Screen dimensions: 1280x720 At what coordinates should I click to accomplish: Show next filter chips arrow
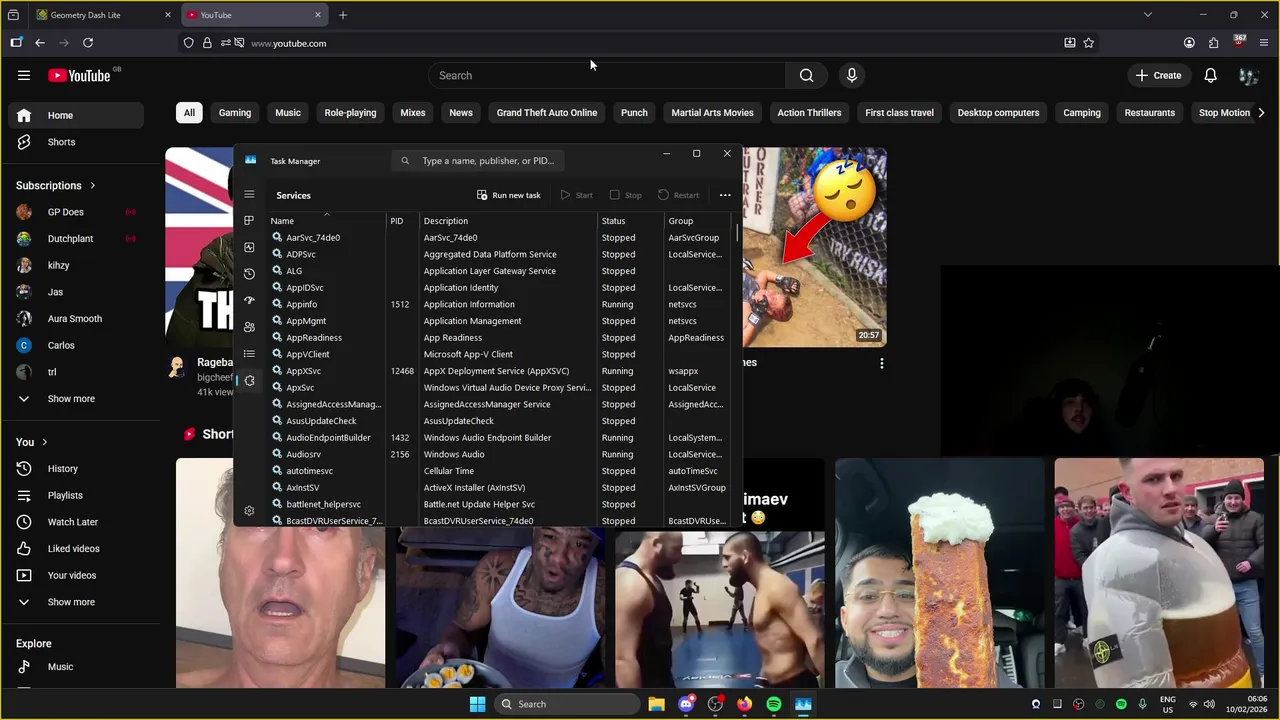tap(1261, 113)
